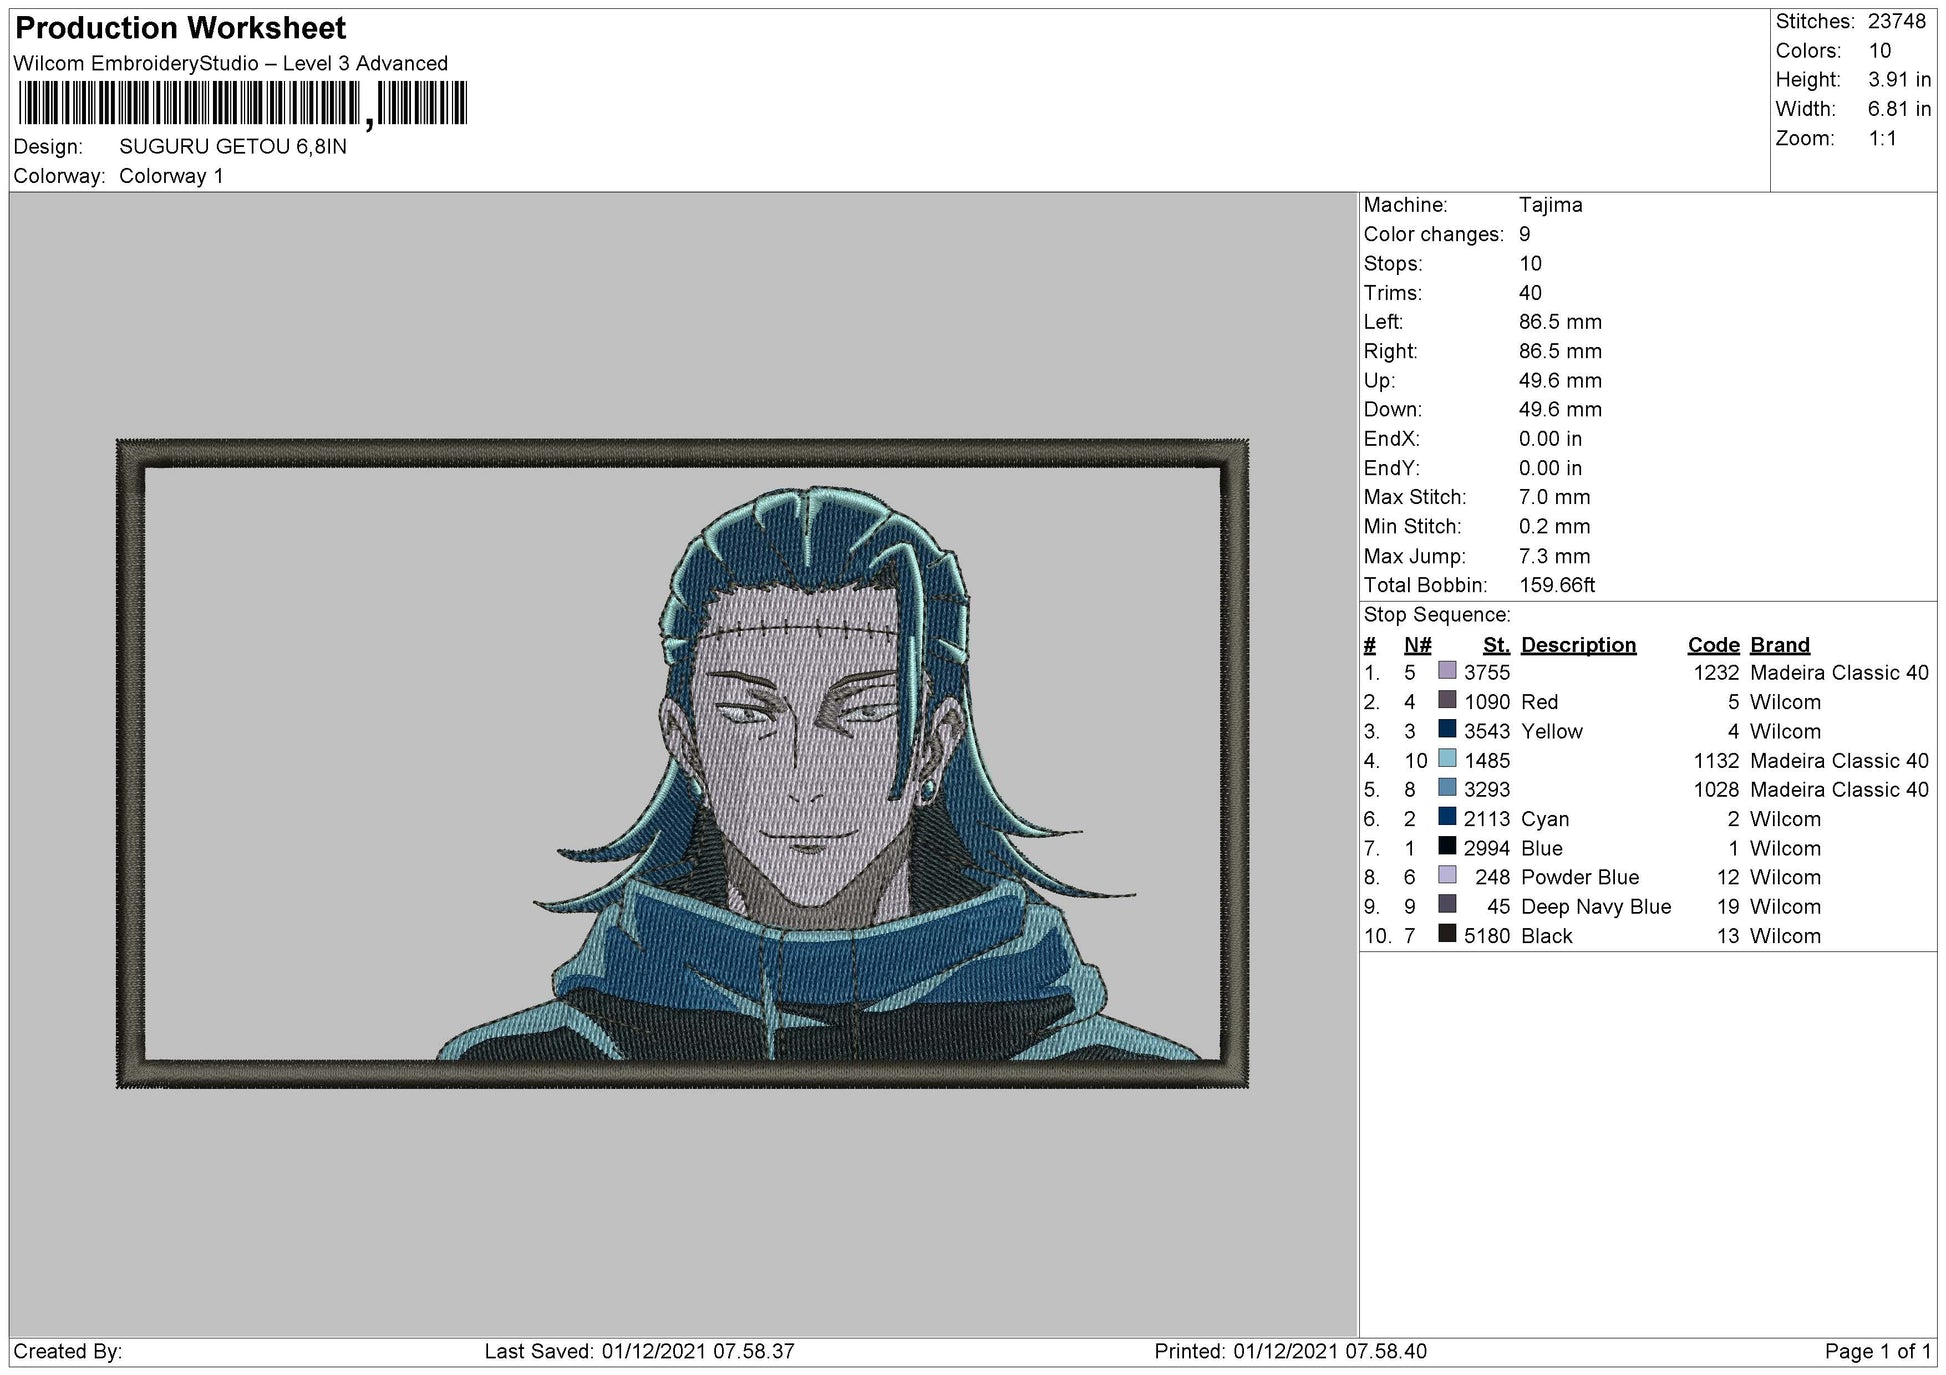Click the Stitches count 23748
Screen dimensions: 1946x1375
click(1896, 21)
